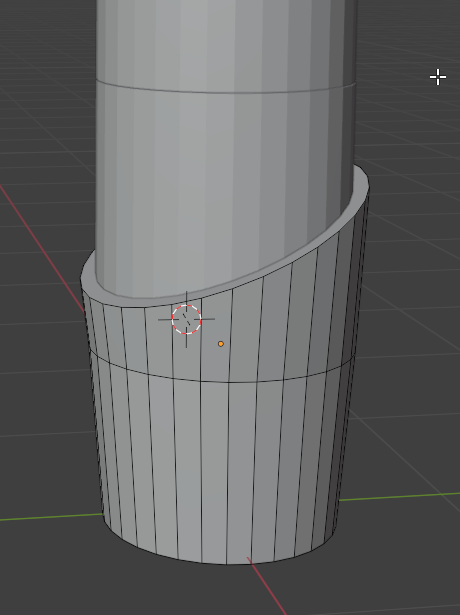Image resolution: width=460 pixels, height=615 pixels.
Task: Click the red-white 3D cursor circle
Action: [x=187, y=319]
